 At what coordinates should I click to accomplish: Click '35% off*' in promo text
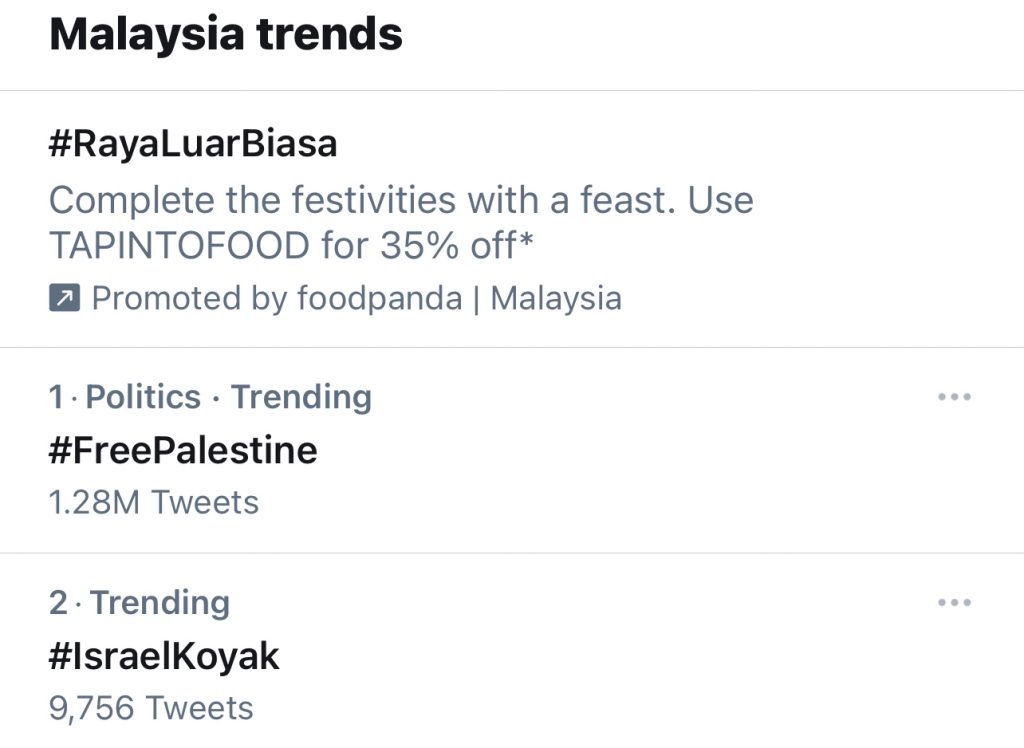[456, 246]
